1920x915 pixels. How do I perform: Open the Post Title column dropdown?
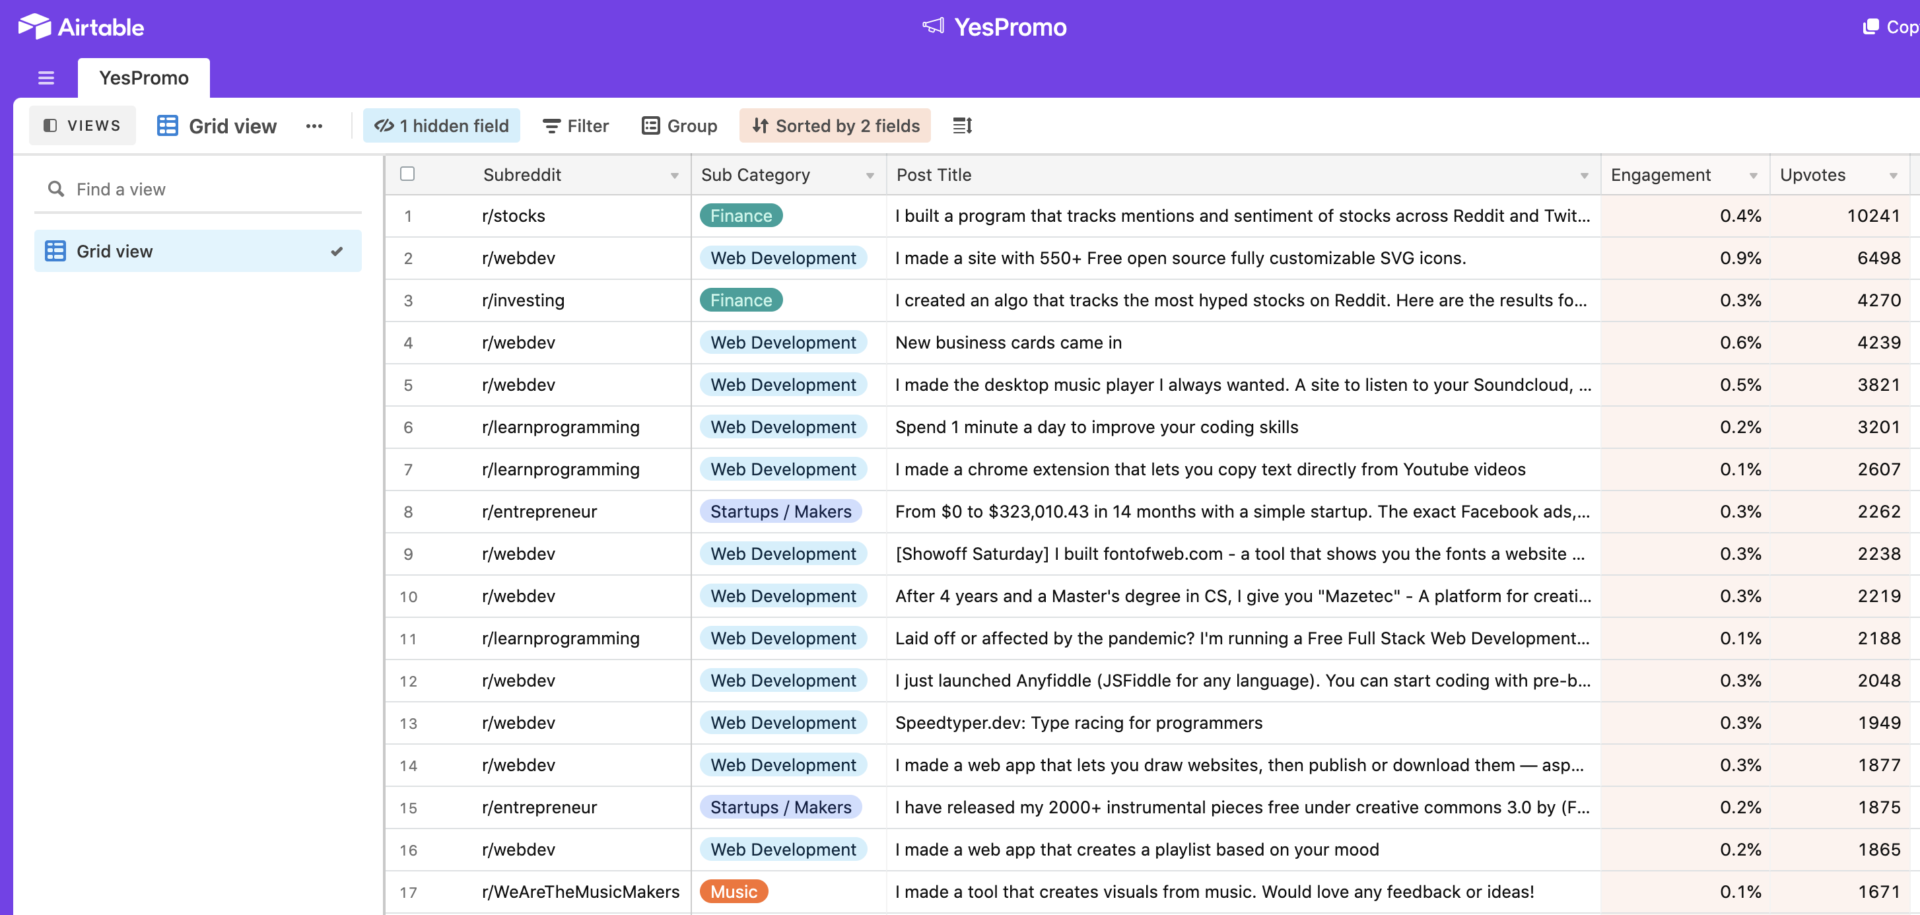(1583, 175)
